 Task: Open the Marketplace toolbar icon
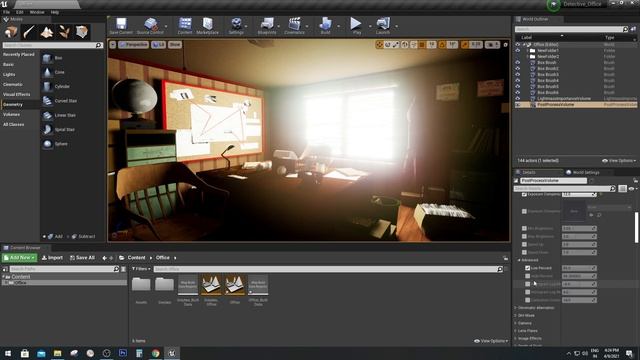(x=207, y=26)
